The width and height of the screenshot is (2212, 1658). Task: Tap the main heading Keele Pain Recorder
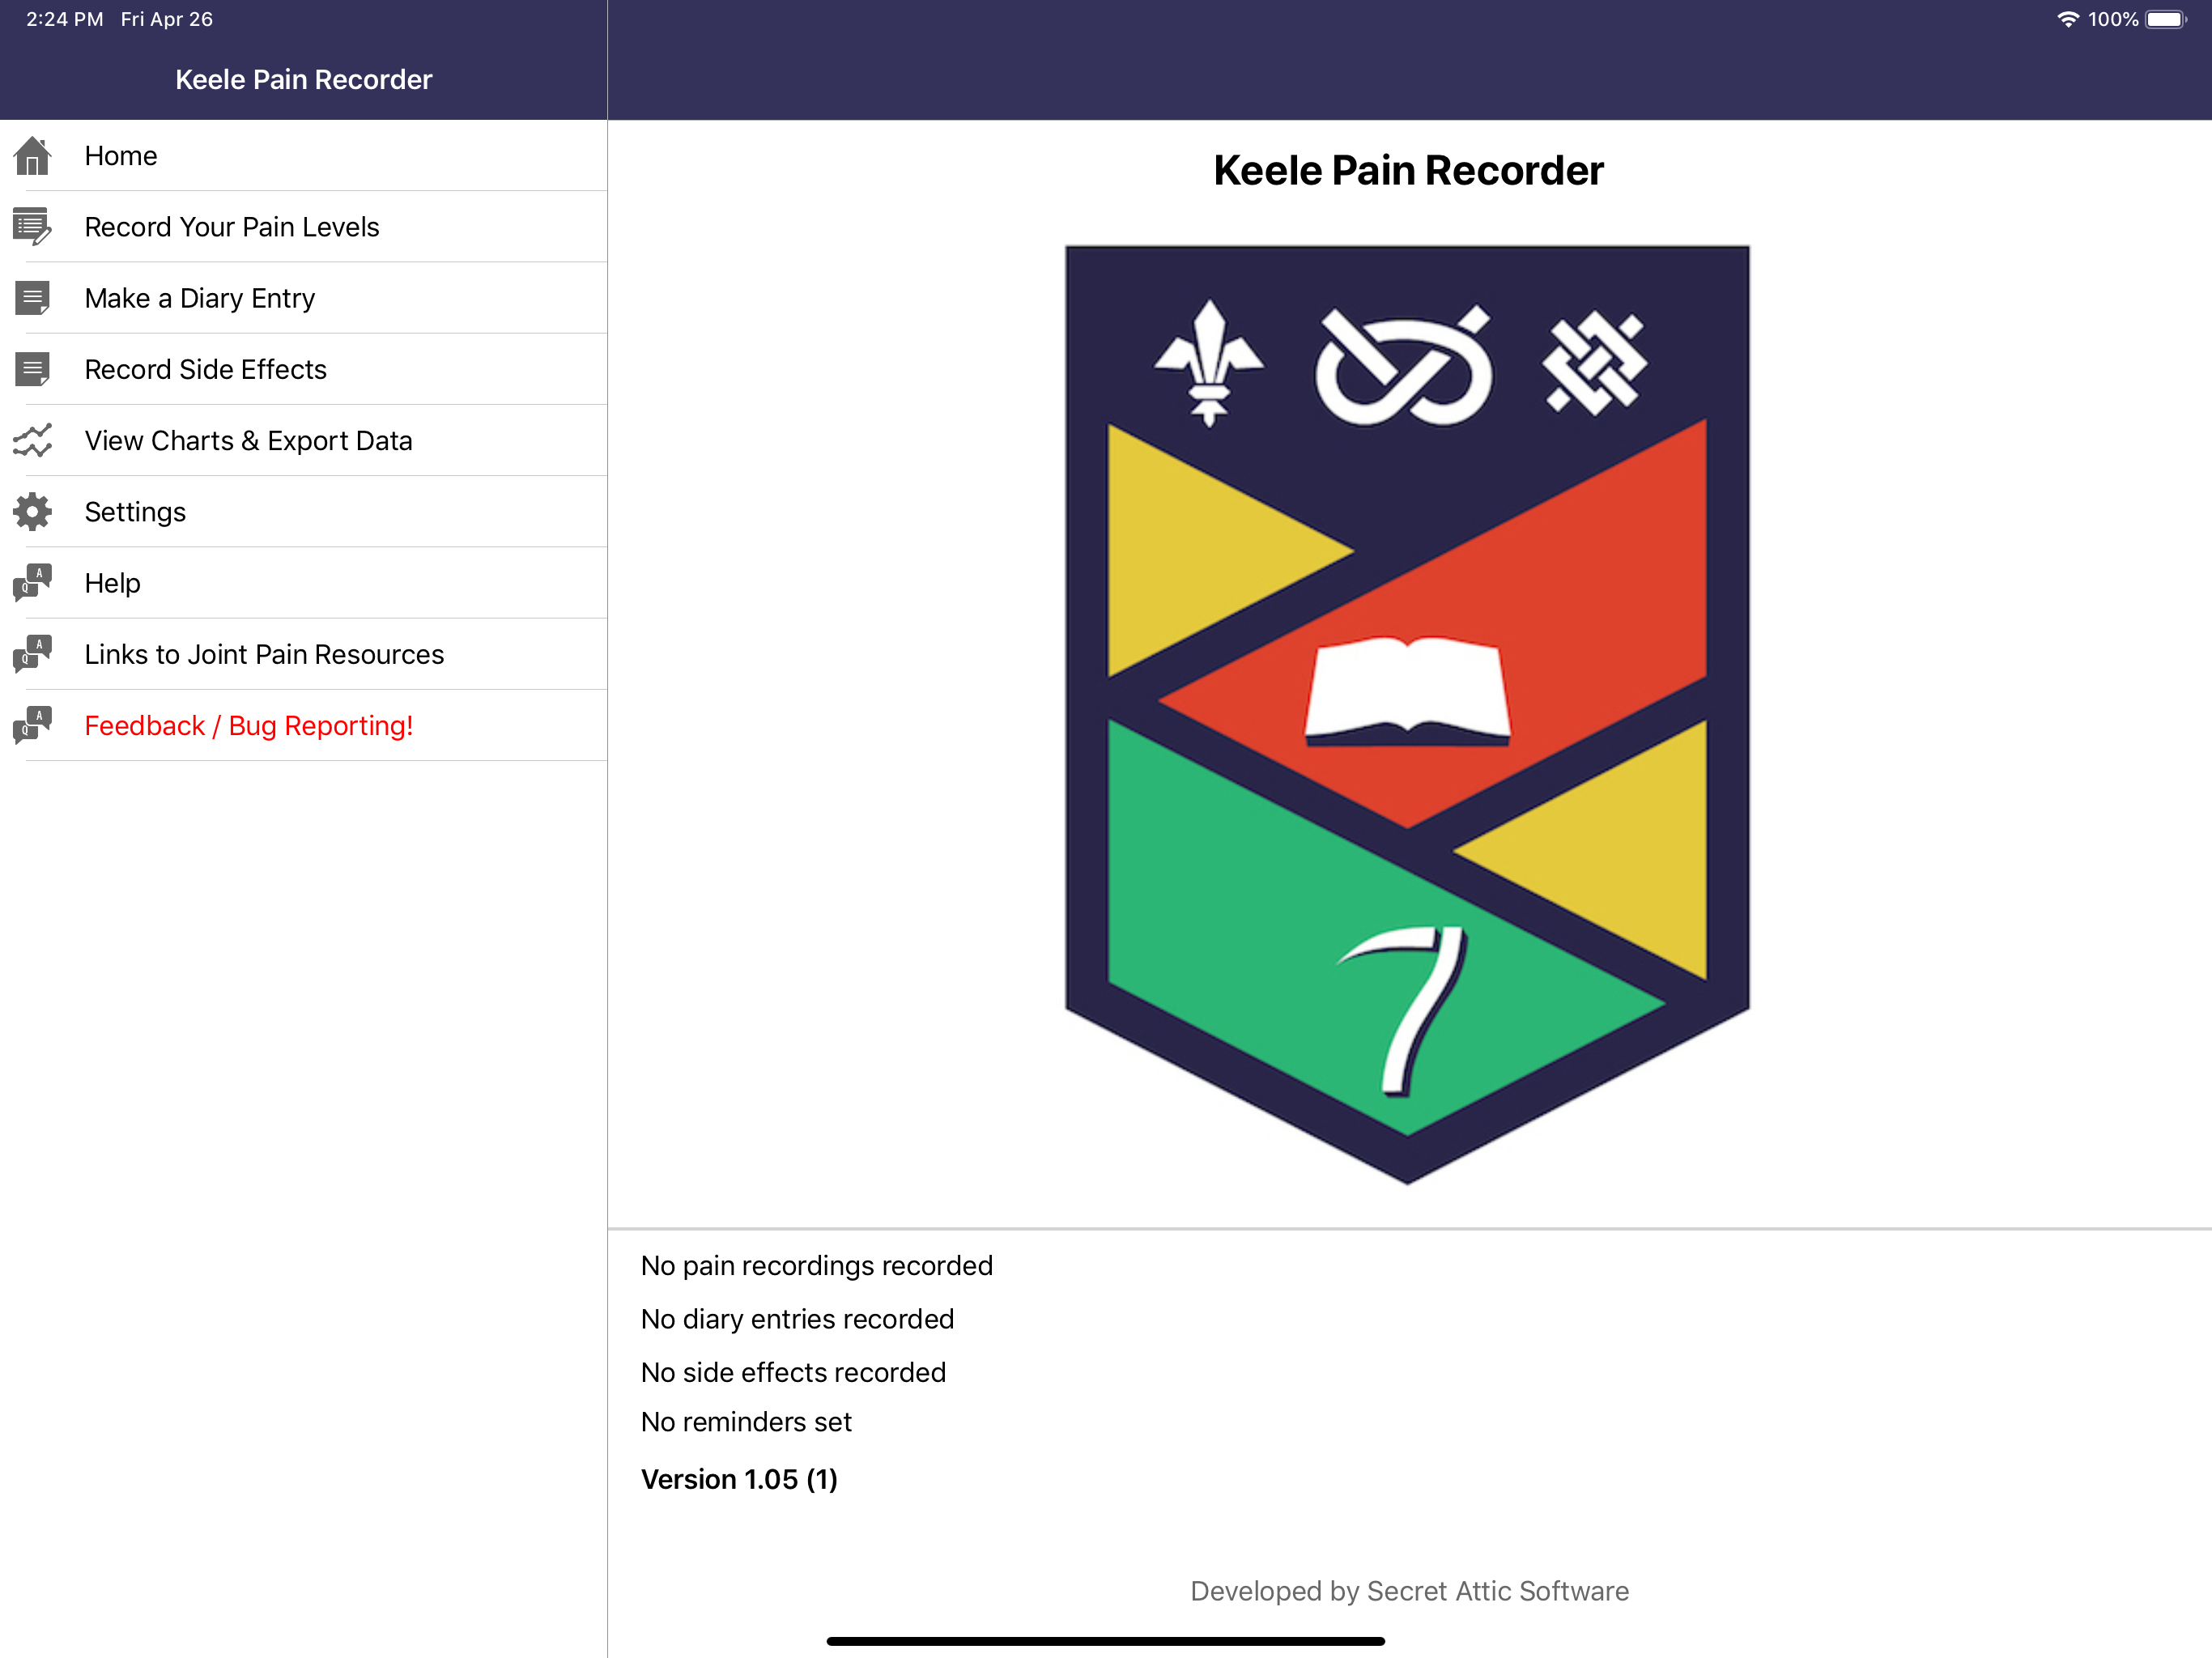[1408, 170]
